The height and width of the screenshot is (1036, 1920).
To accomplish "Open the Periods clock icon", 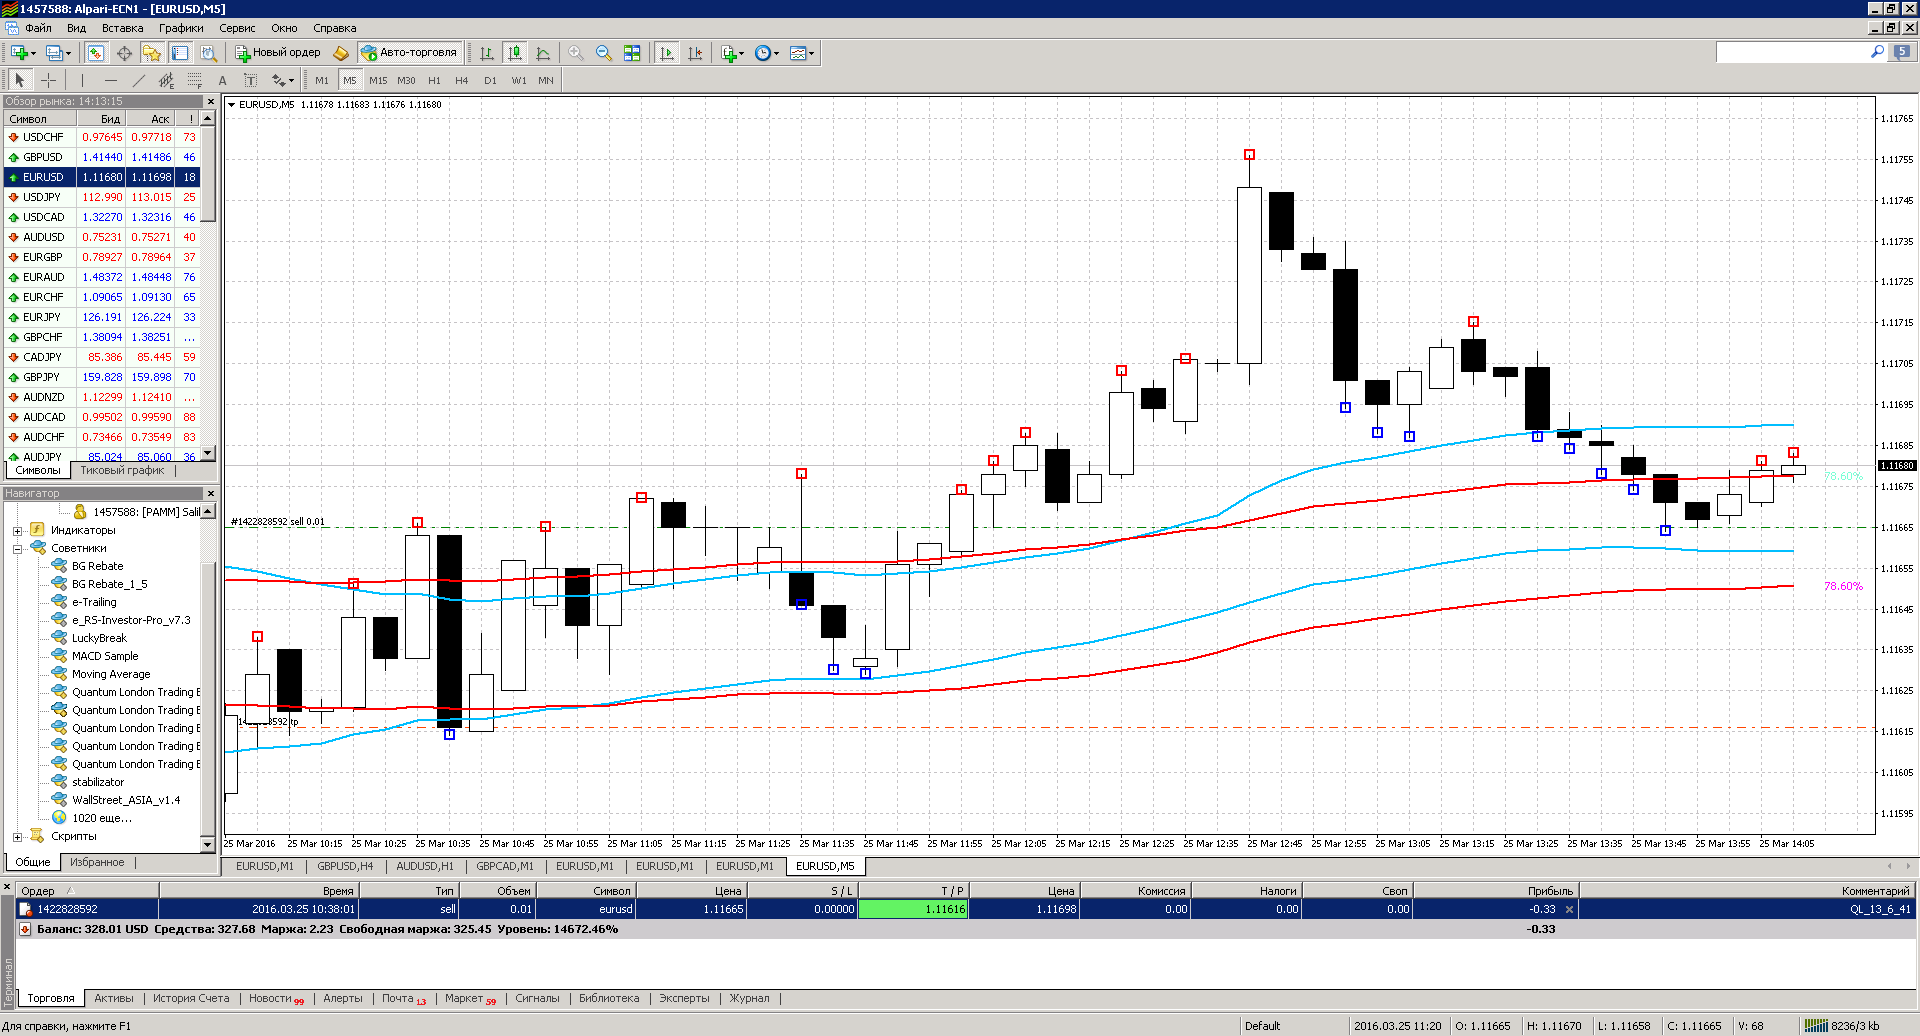I will (763, 53).
